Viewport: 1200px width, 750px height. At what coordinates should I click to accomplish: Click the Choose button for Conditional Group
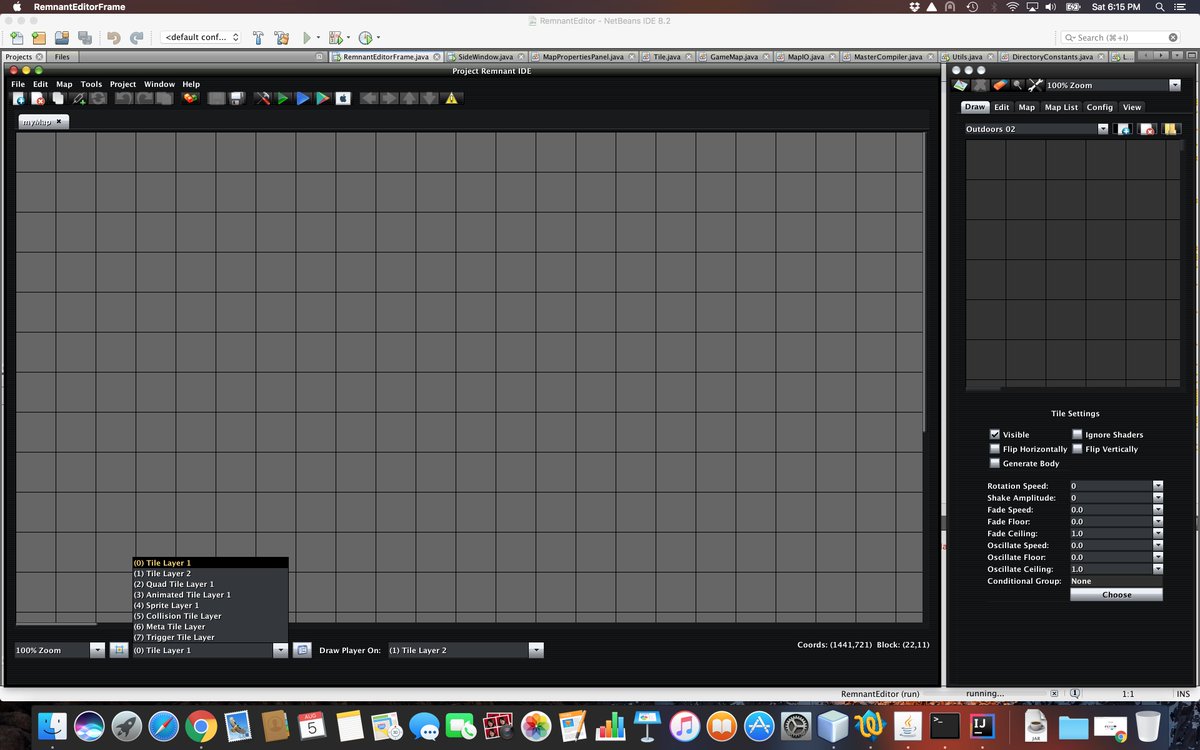(1116, 593)
